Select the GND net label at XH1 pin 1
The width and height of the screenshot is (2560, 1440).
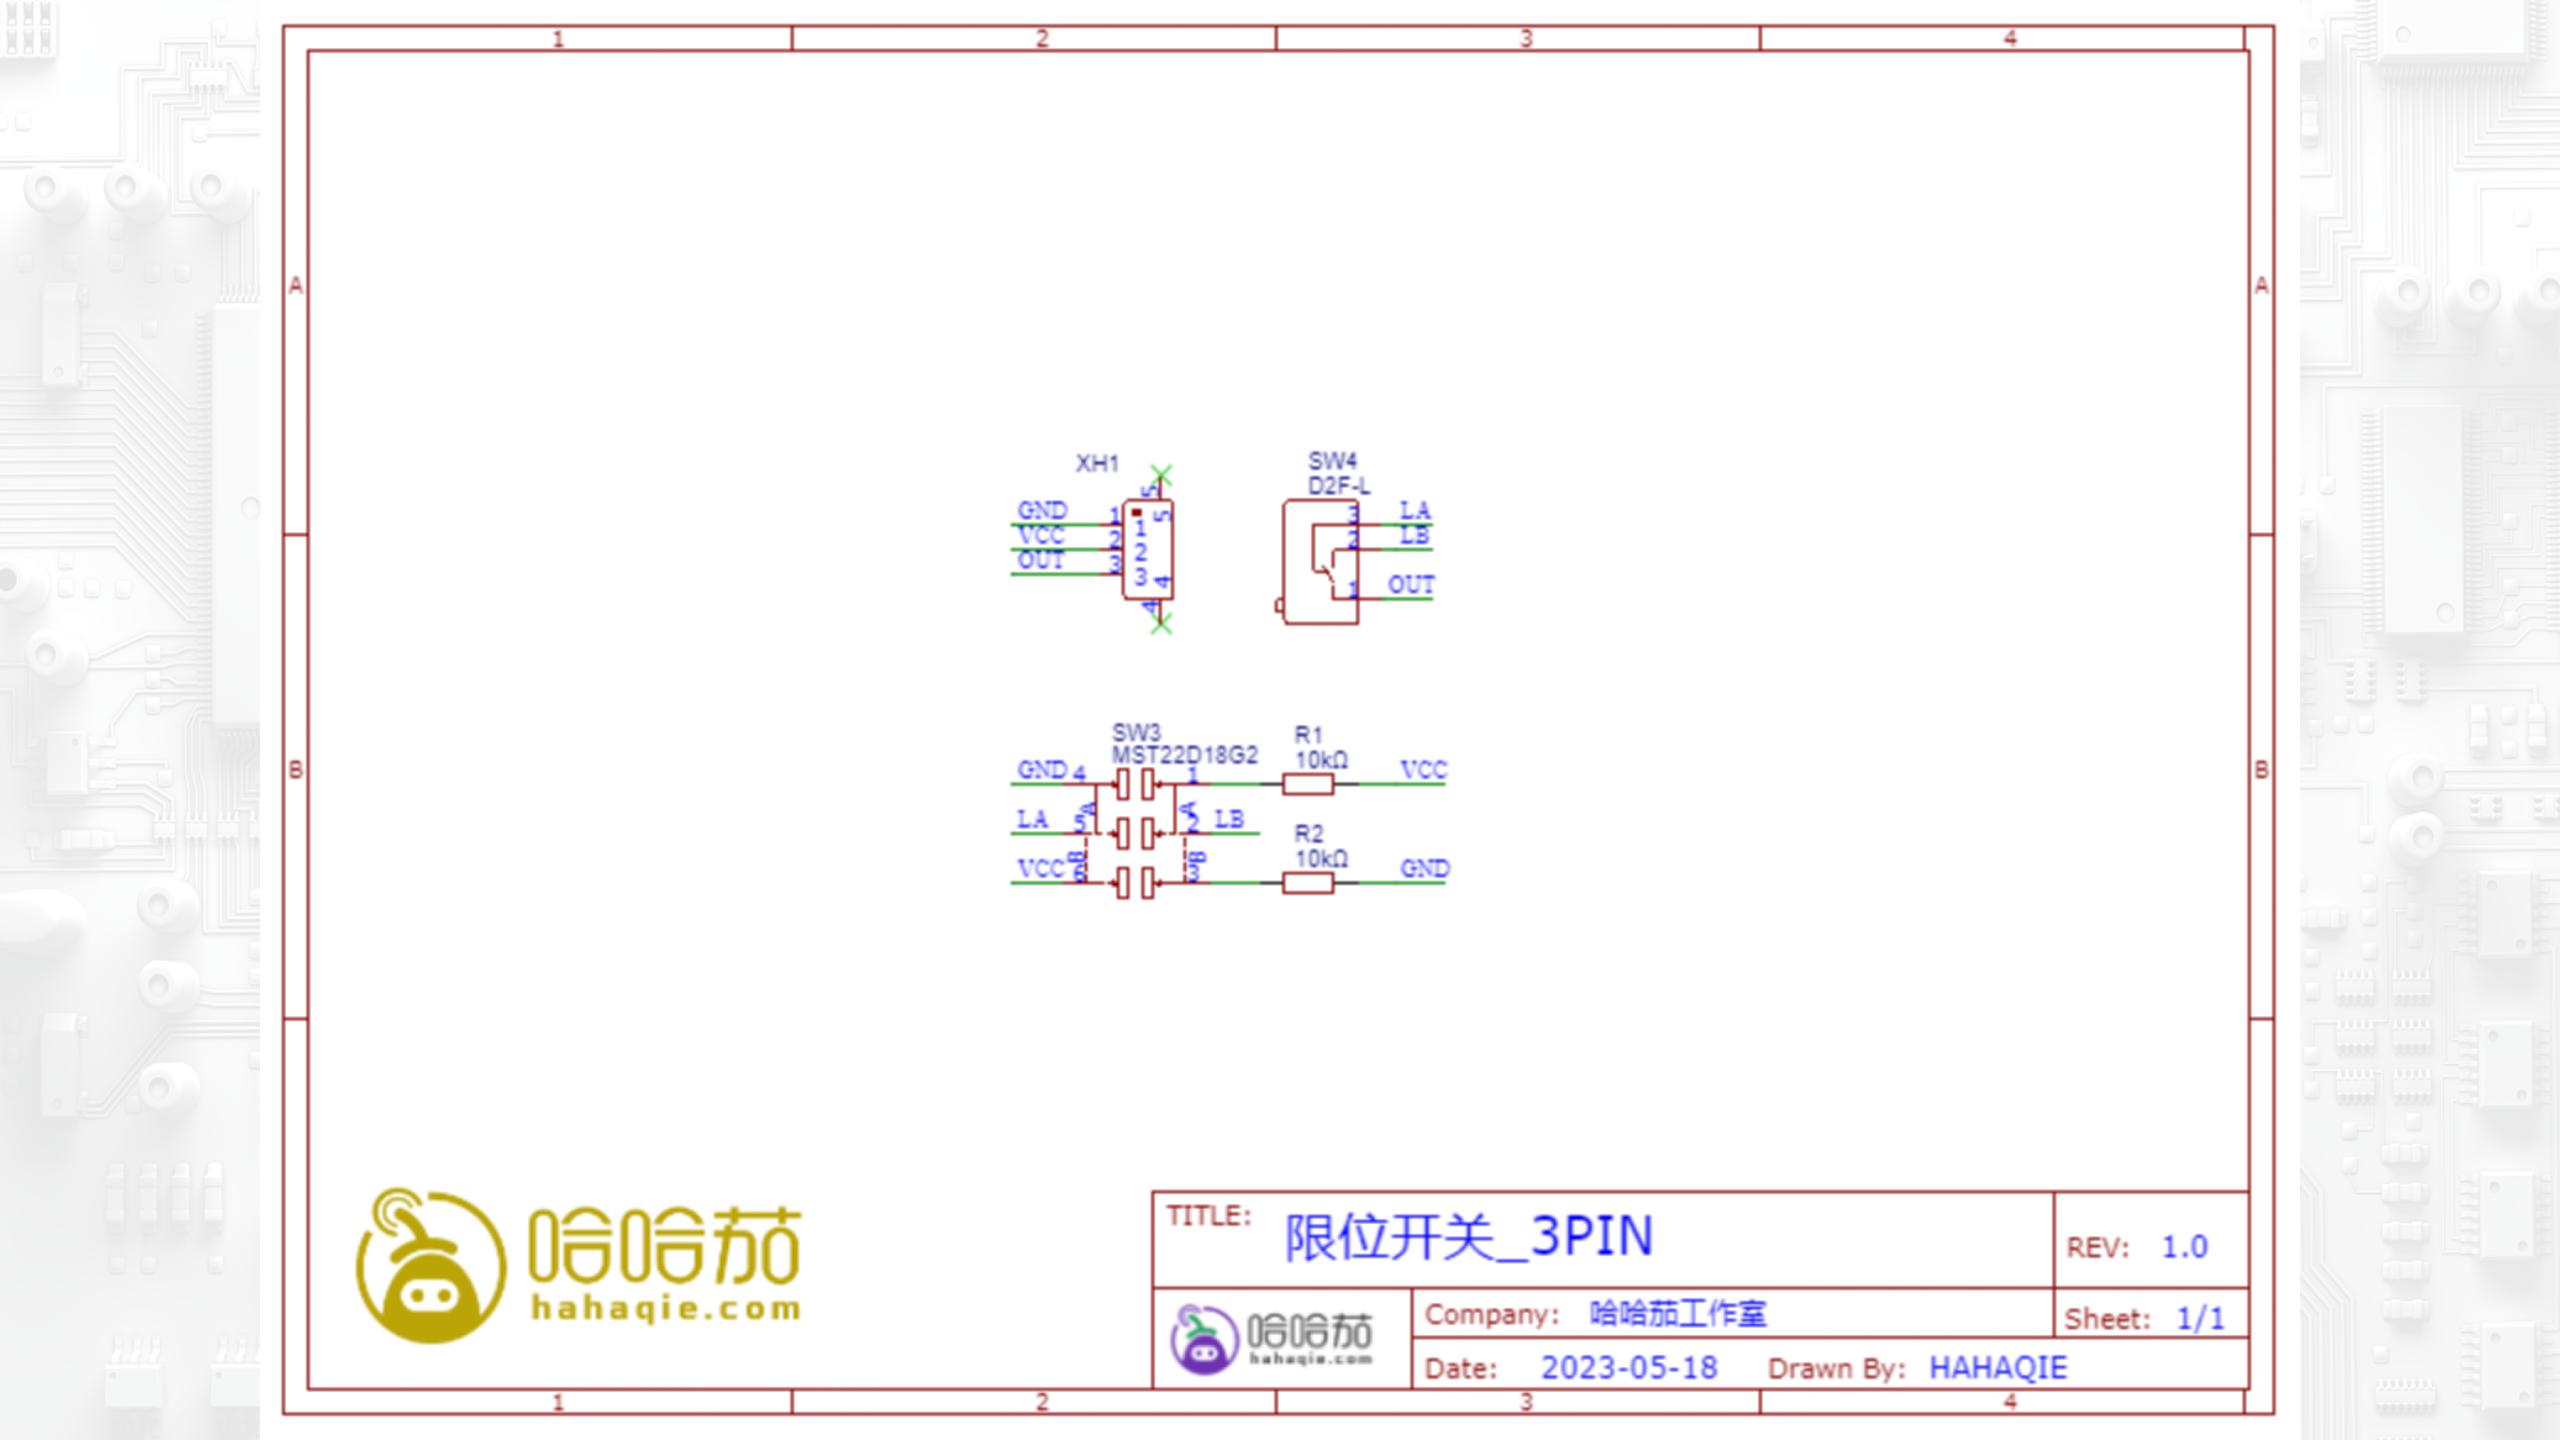(x=1042, y=511)
